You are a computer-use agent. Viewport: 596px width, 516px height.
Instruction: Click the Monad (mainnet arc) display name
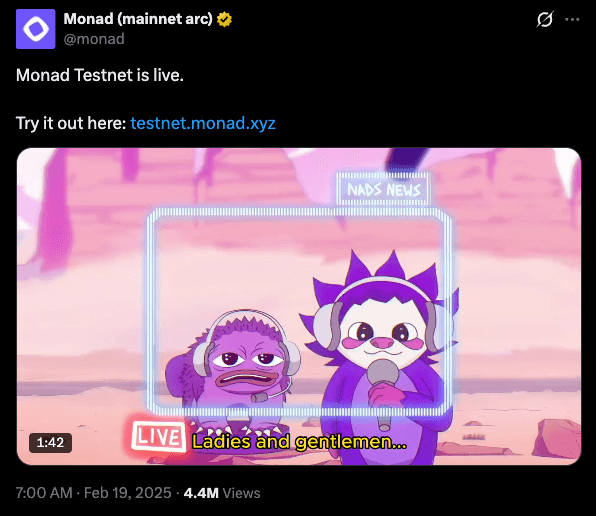point(138,19)
